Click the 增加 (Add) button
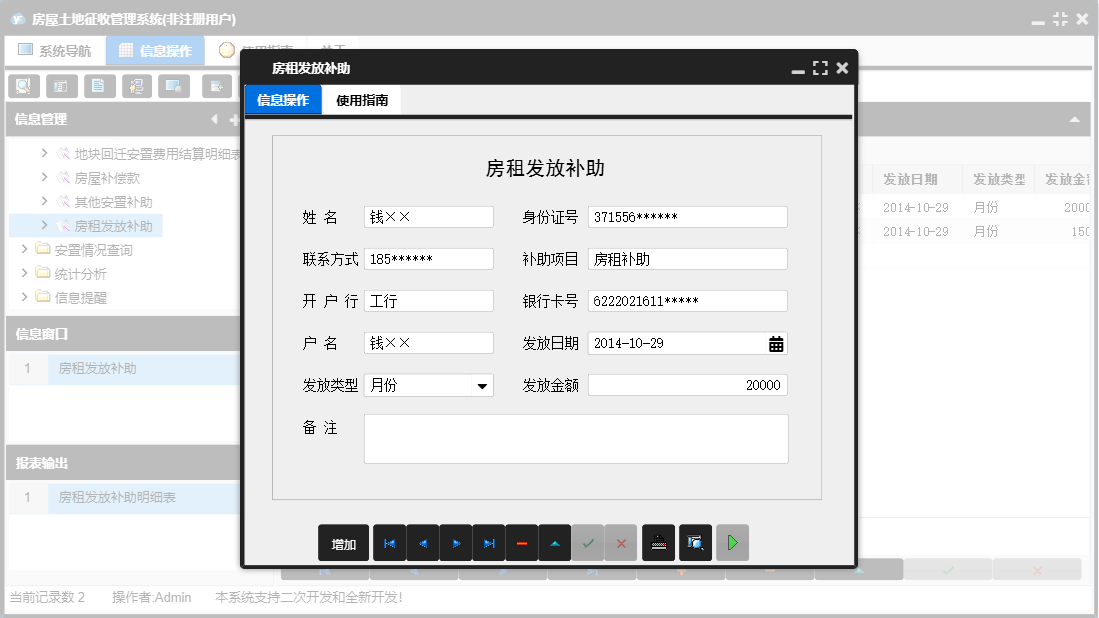Screen dimensions: 1099x618 point(343,542)
